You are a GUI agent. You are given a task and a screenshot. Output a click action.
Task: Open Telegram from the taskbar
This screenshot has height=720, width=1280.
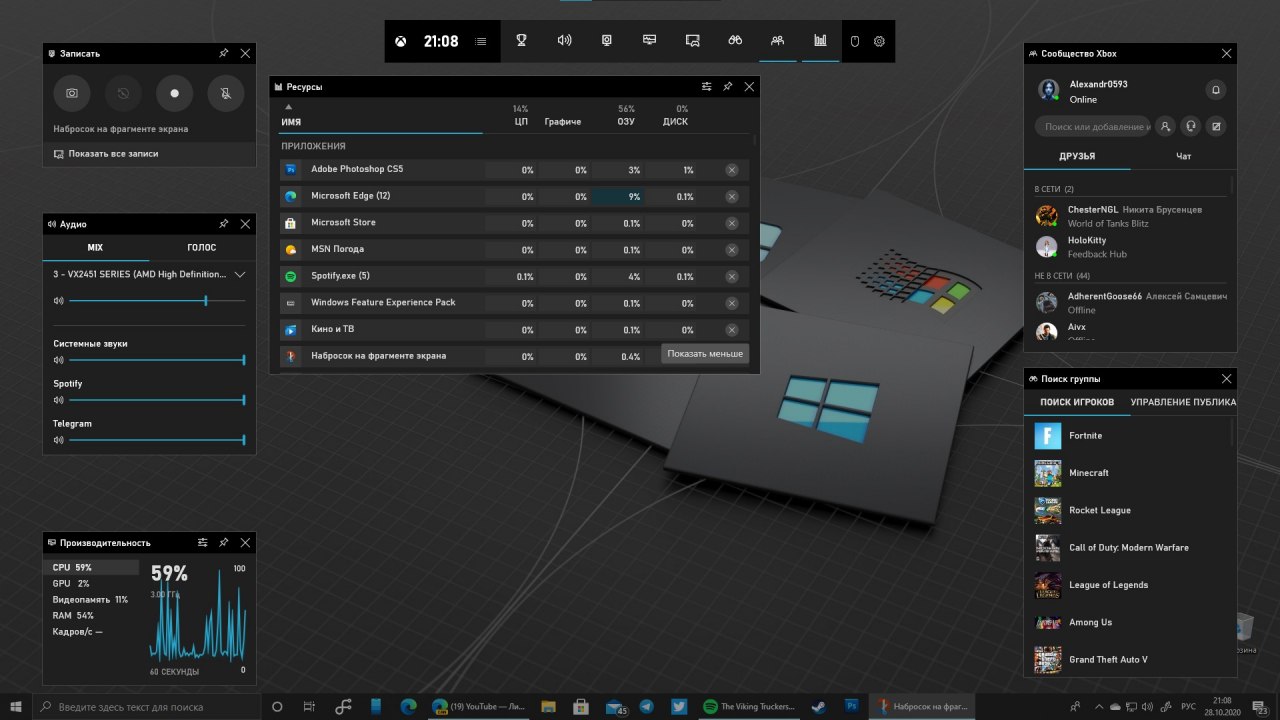tap(647, 706)
